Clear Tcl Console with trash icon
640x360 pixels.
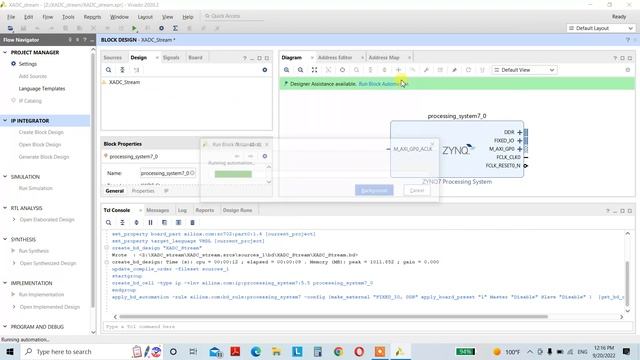pyautogui.click(x=192, y=222)
